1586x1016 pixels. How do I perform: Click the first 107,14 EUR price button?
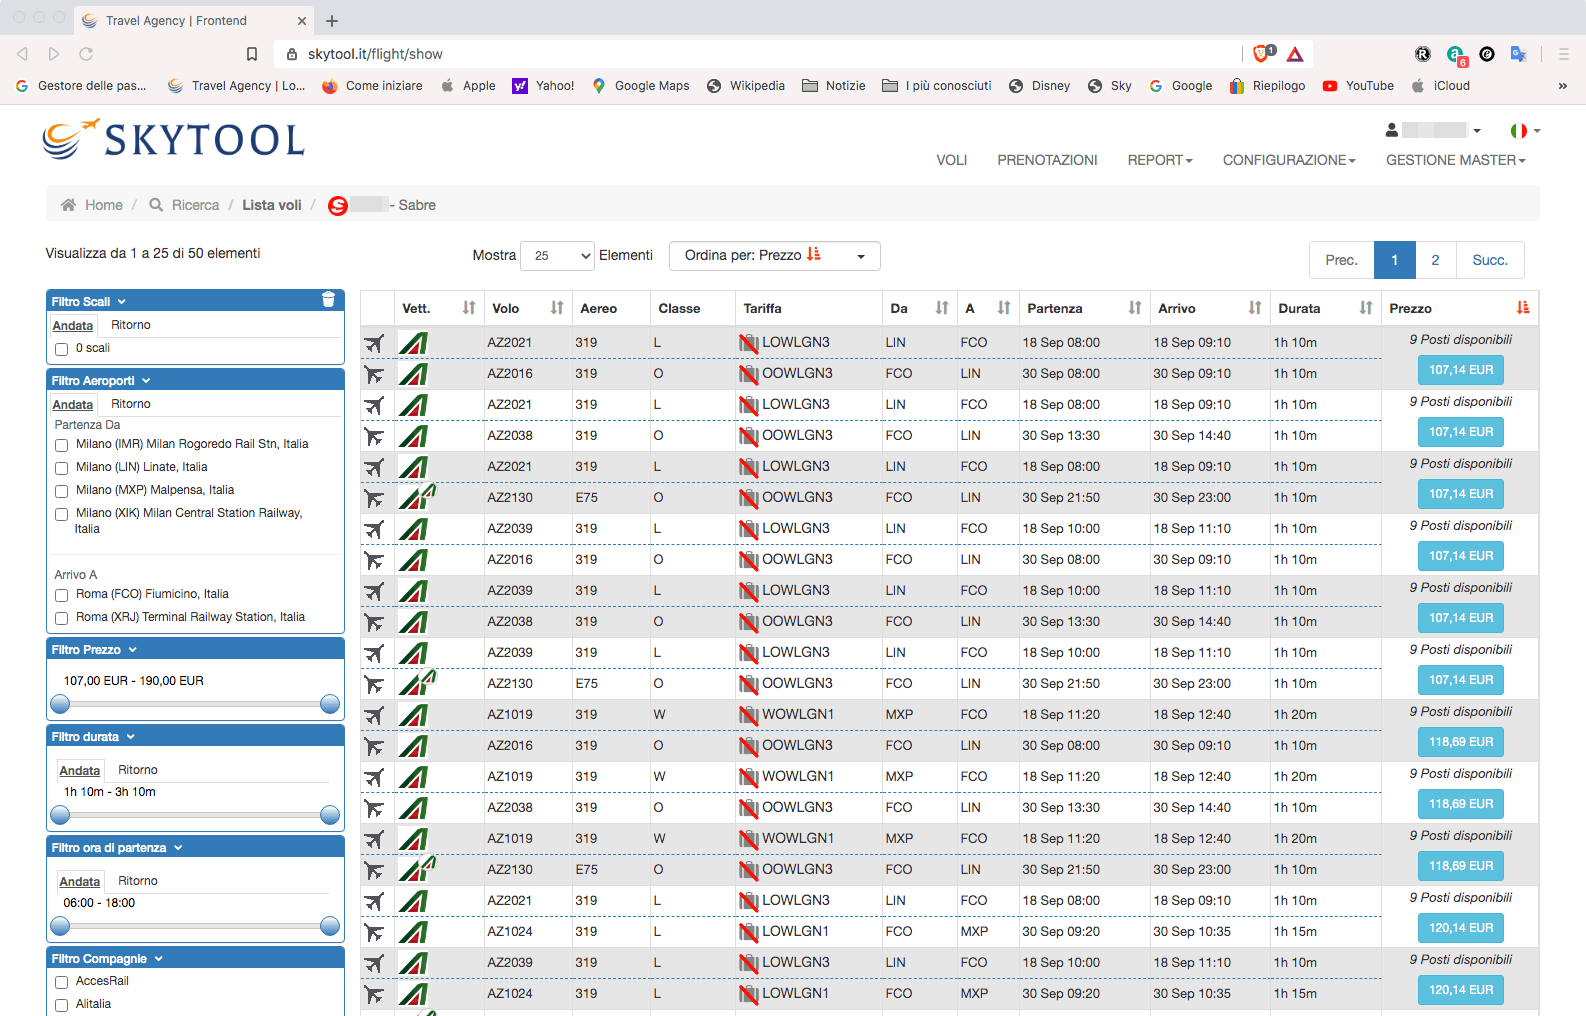click(x=1460, y=370)
